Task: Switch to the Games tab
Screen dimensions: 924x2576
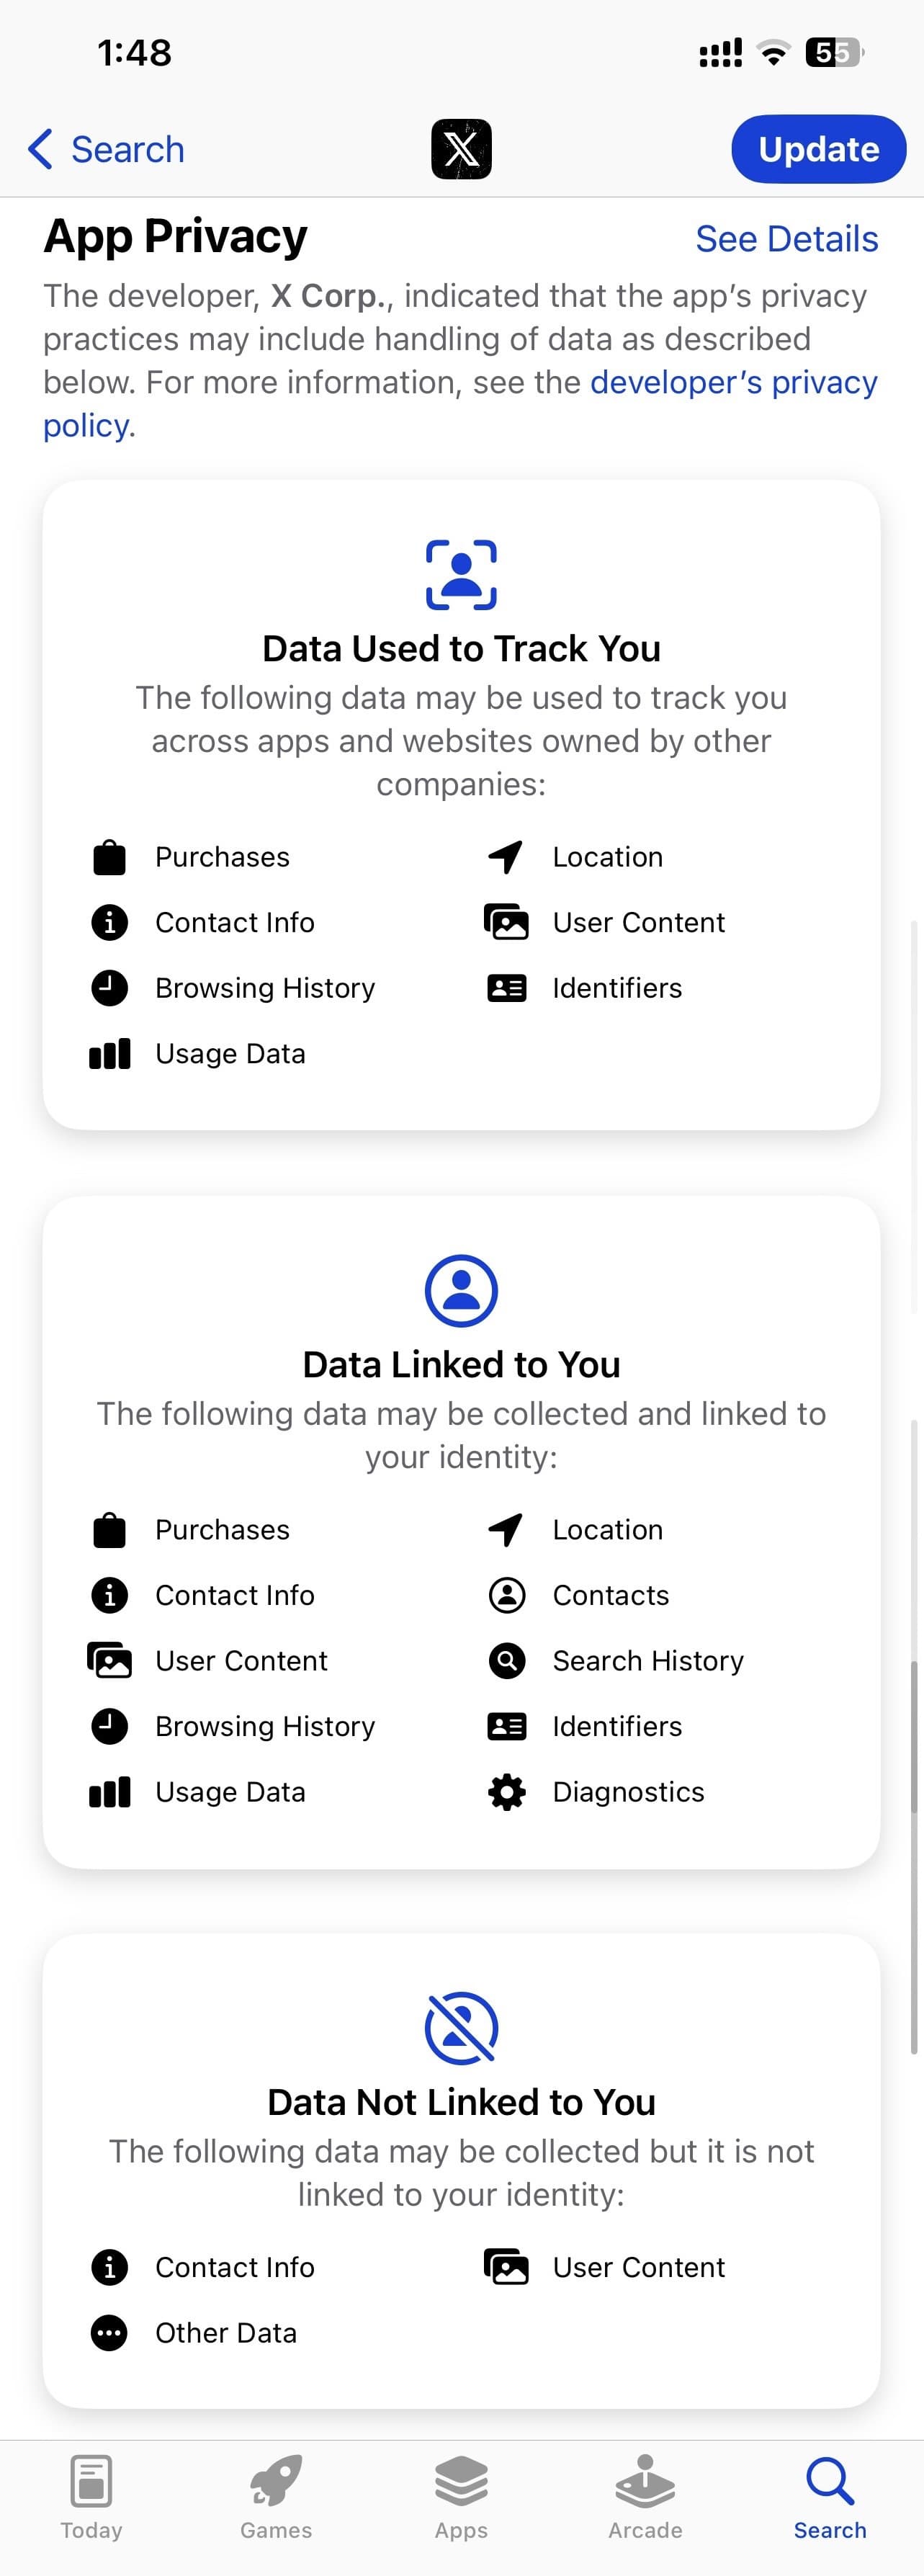Action: tap(276, 2497)
